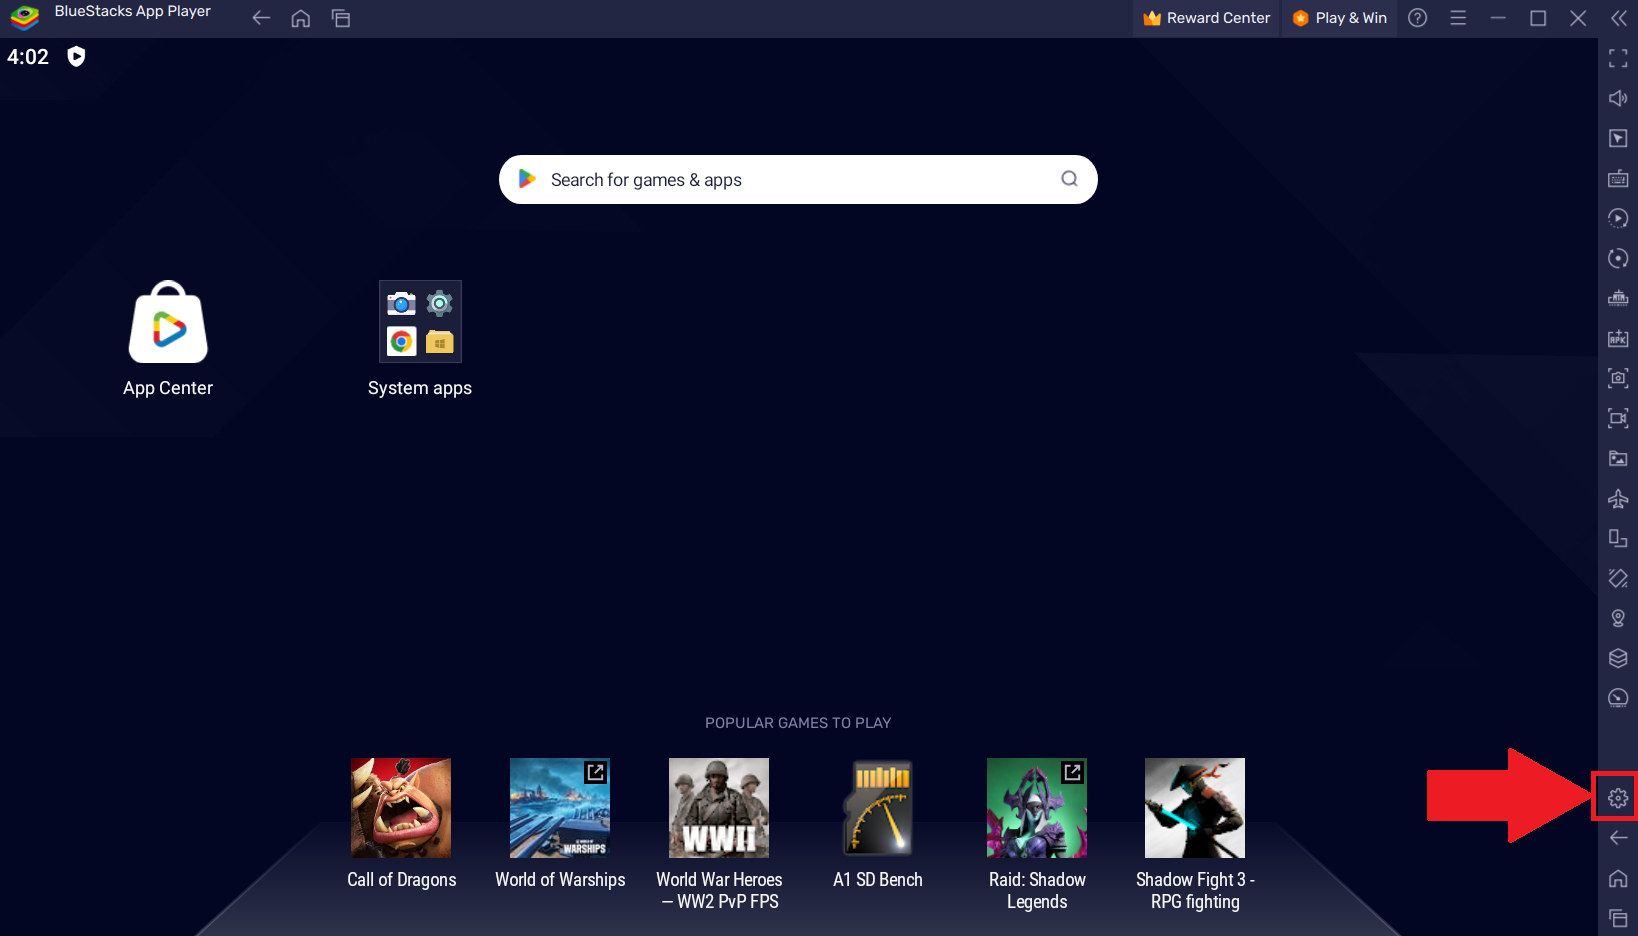Click the Search for games & apps field

tap(798, 179)
